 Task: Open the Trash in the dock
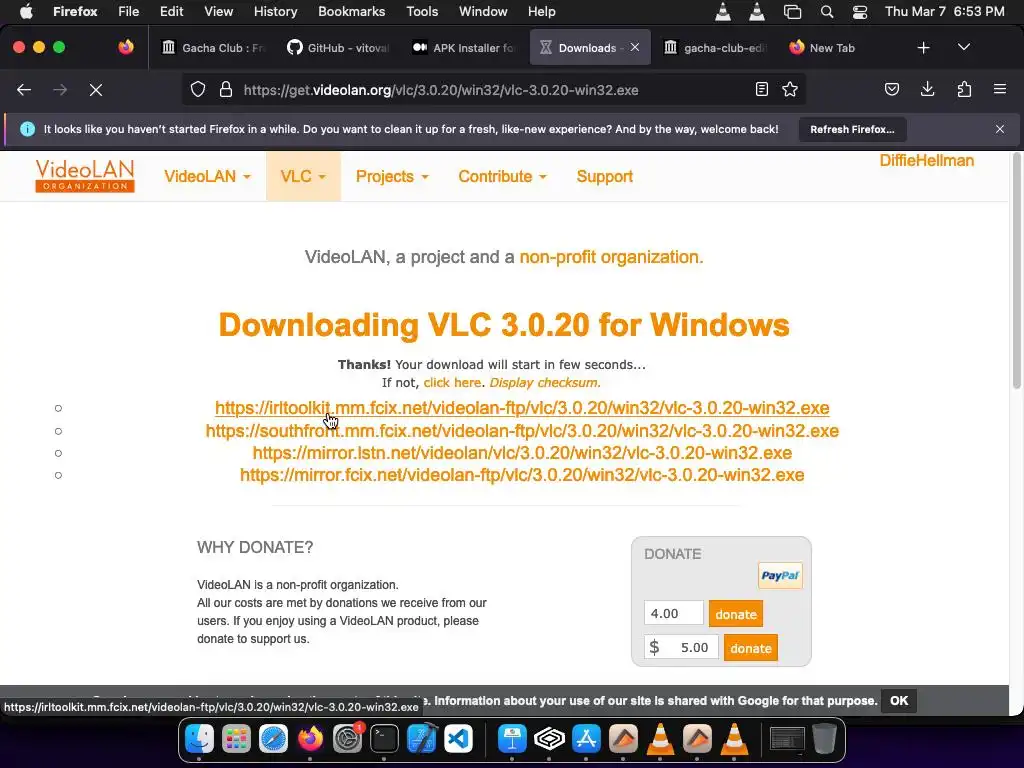(824, 739)
